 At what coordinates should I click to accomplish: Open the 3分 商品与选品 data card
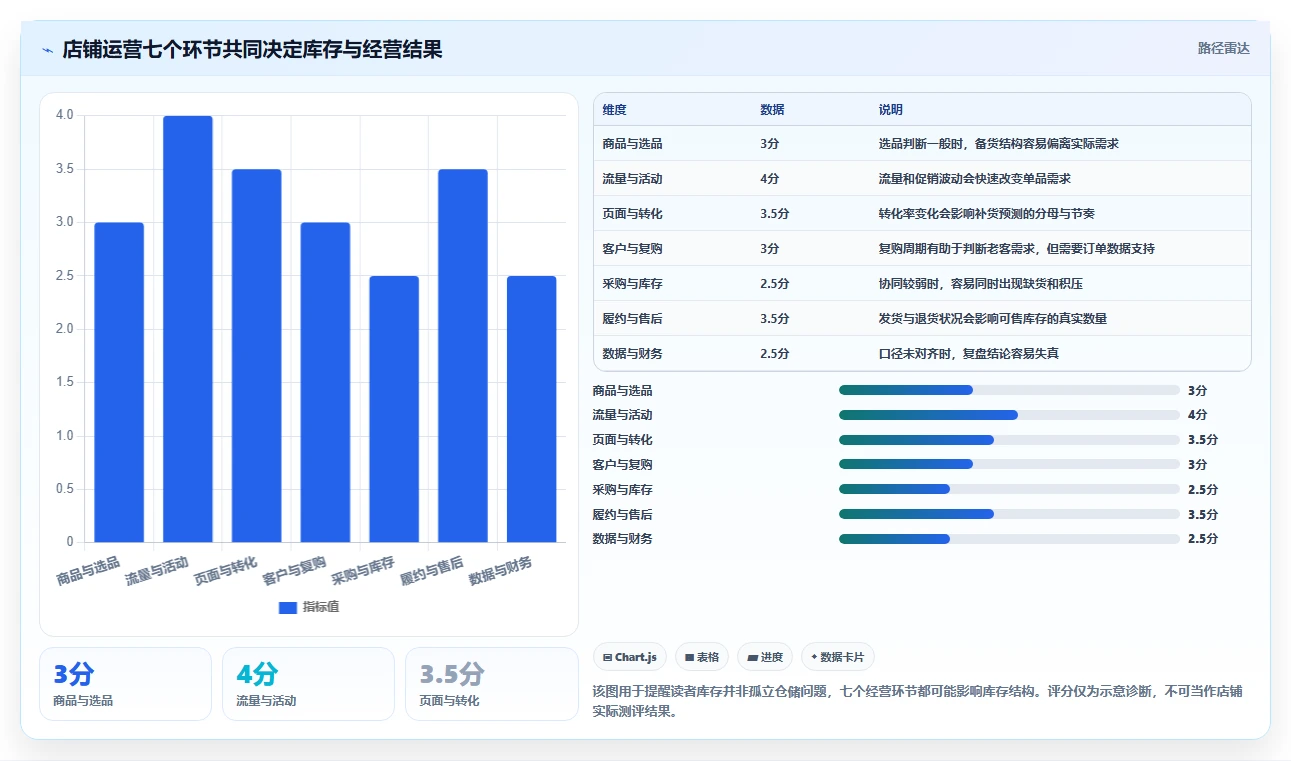(x=125, y=684)
